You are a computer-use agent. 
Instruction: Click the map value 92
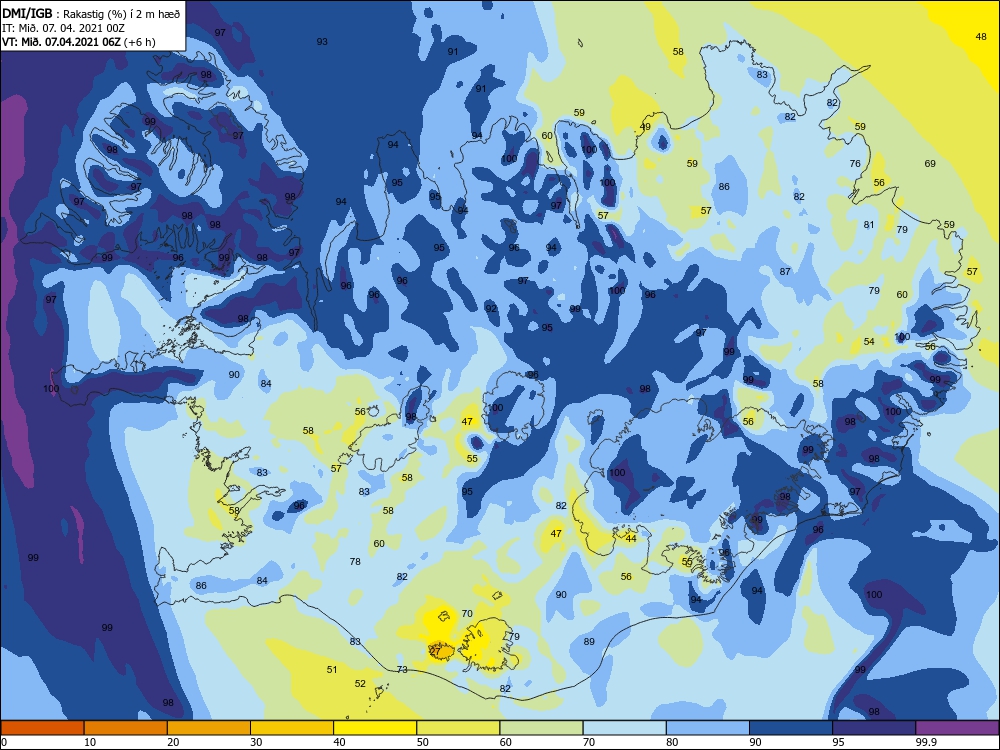(x=490, y=308)
